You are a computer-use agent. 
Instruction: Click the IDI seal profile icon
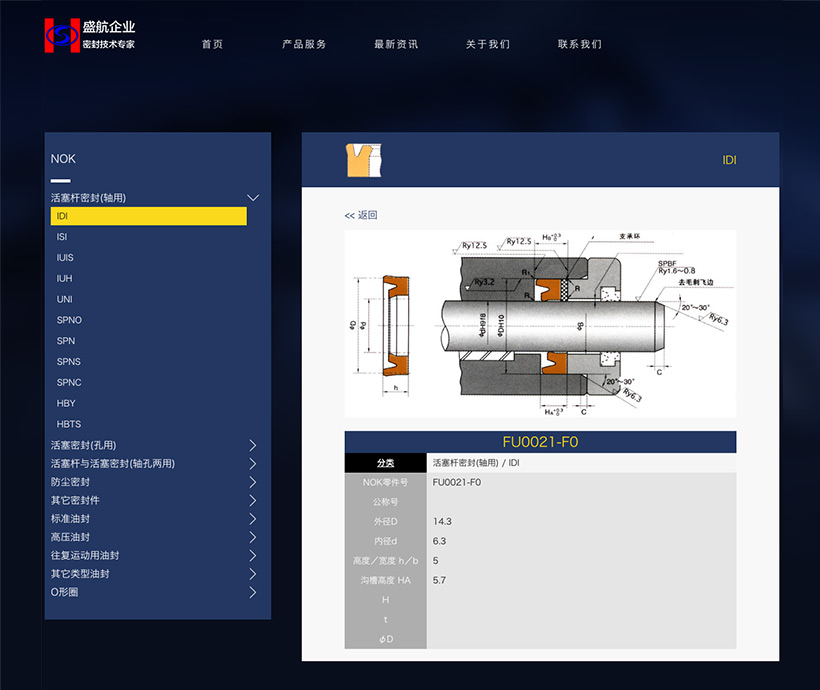(365, 160)
